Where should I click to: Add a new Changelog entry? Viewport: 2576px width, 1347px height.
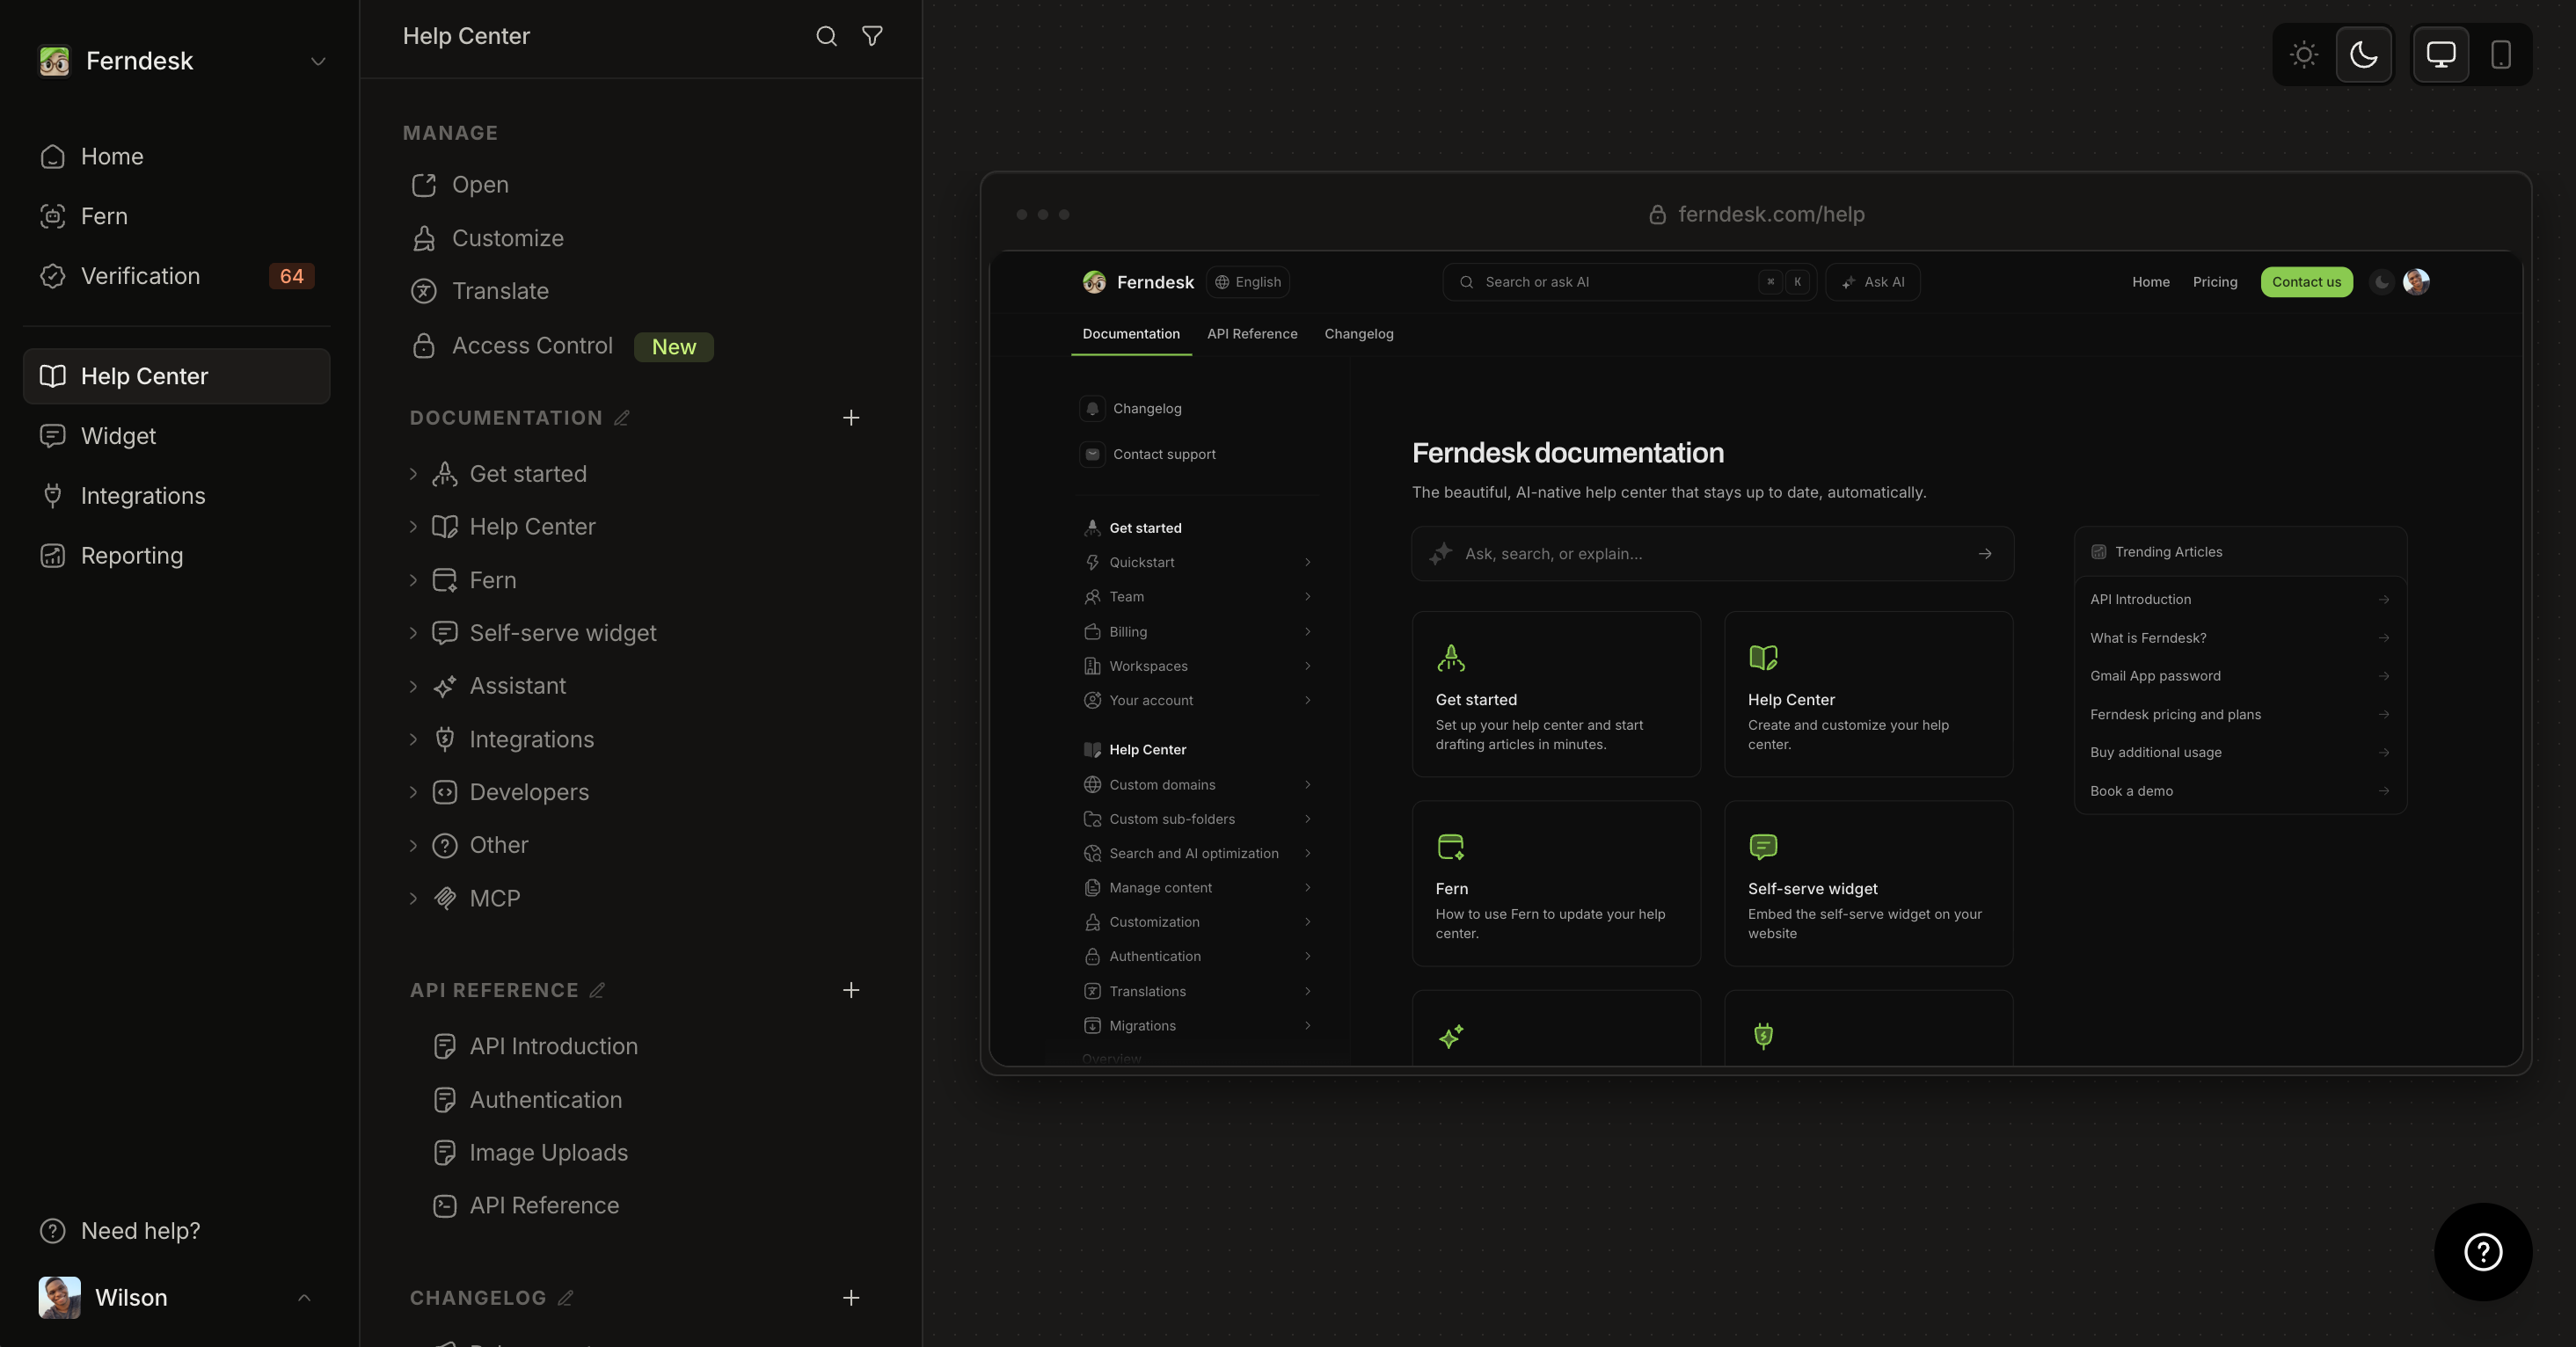coord(851,1298)
